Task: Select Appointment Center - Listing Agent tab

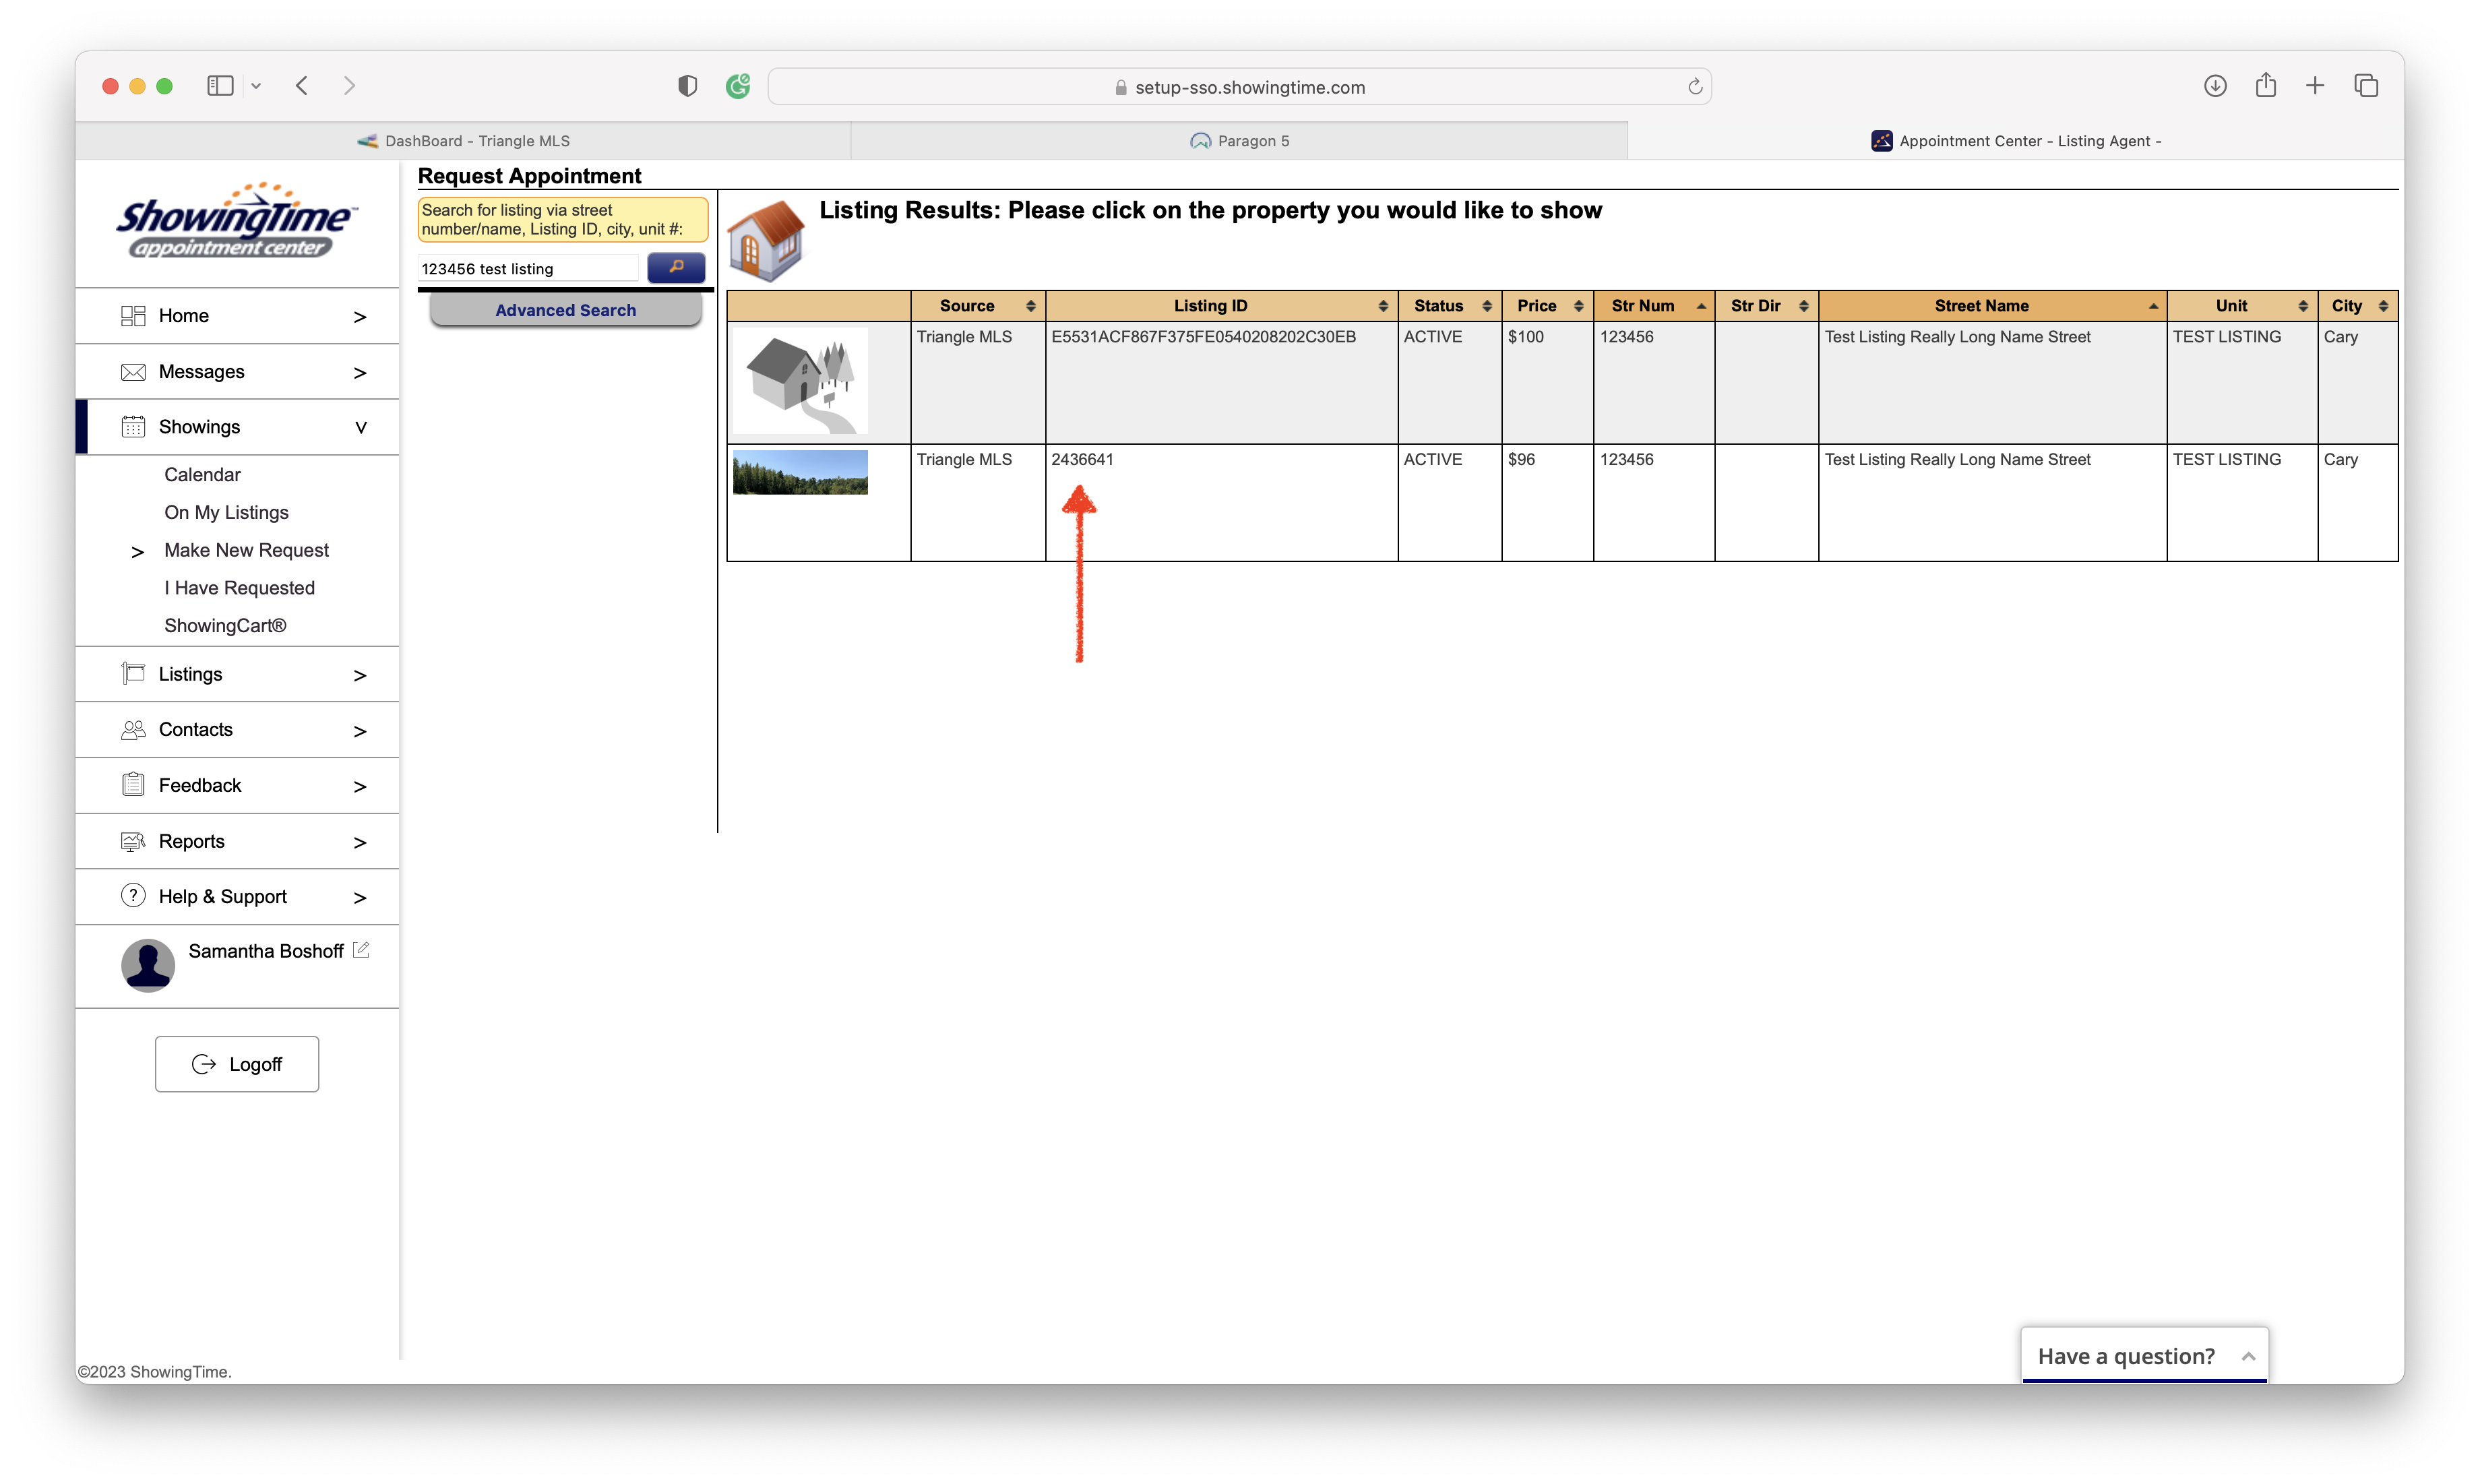Action: [2016, 141]
